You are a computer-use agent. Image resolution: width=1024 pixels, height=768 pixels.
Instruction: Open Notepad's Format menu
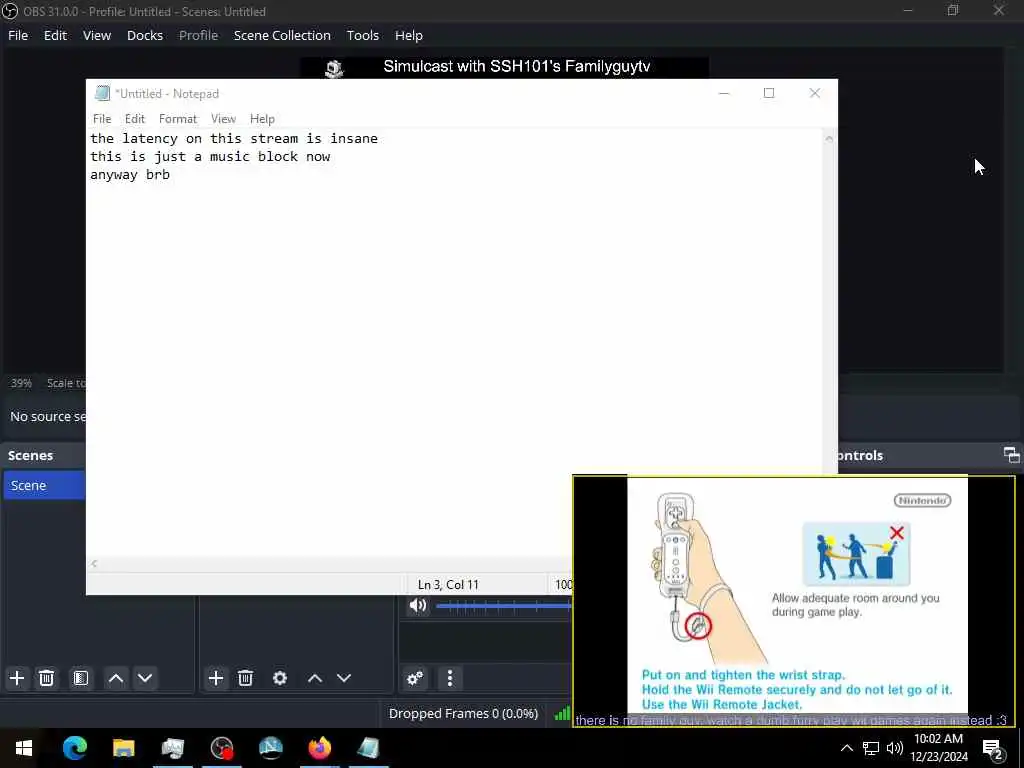click(178, 119)
